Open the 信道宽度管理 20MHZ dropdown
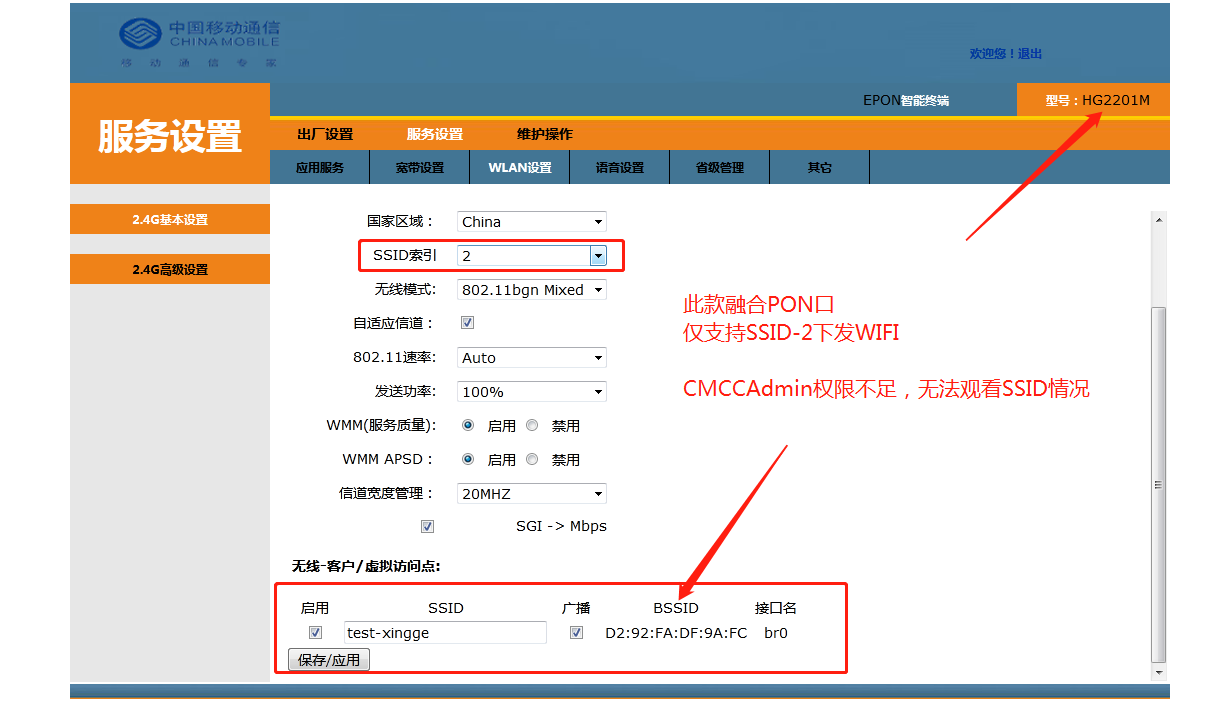Viewport: 1210px width, 728px height. coord(531,493)
